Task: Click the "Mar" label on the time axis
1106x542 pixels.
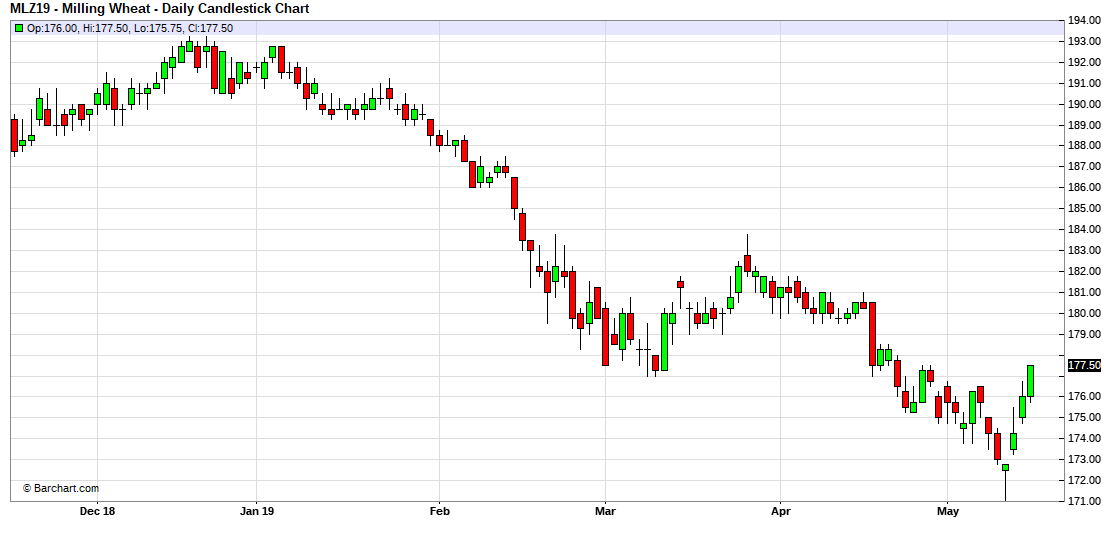Action: pos(605,512)
